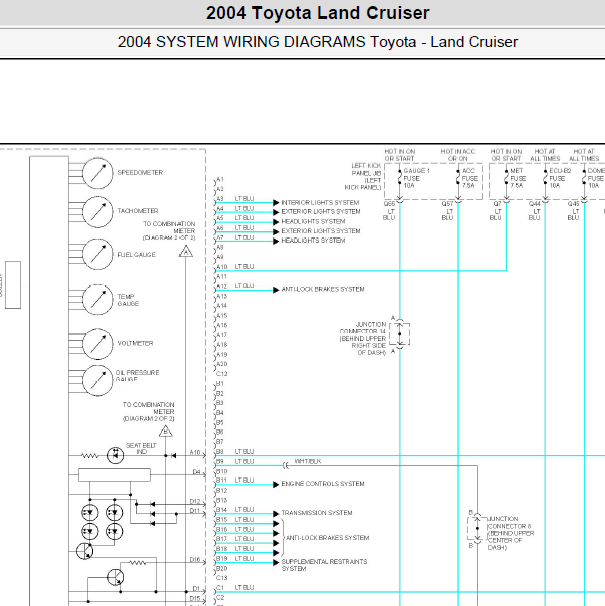Click the ECU-B2 FUSE 10A label
605x606 pixels.
coord(560,178)
